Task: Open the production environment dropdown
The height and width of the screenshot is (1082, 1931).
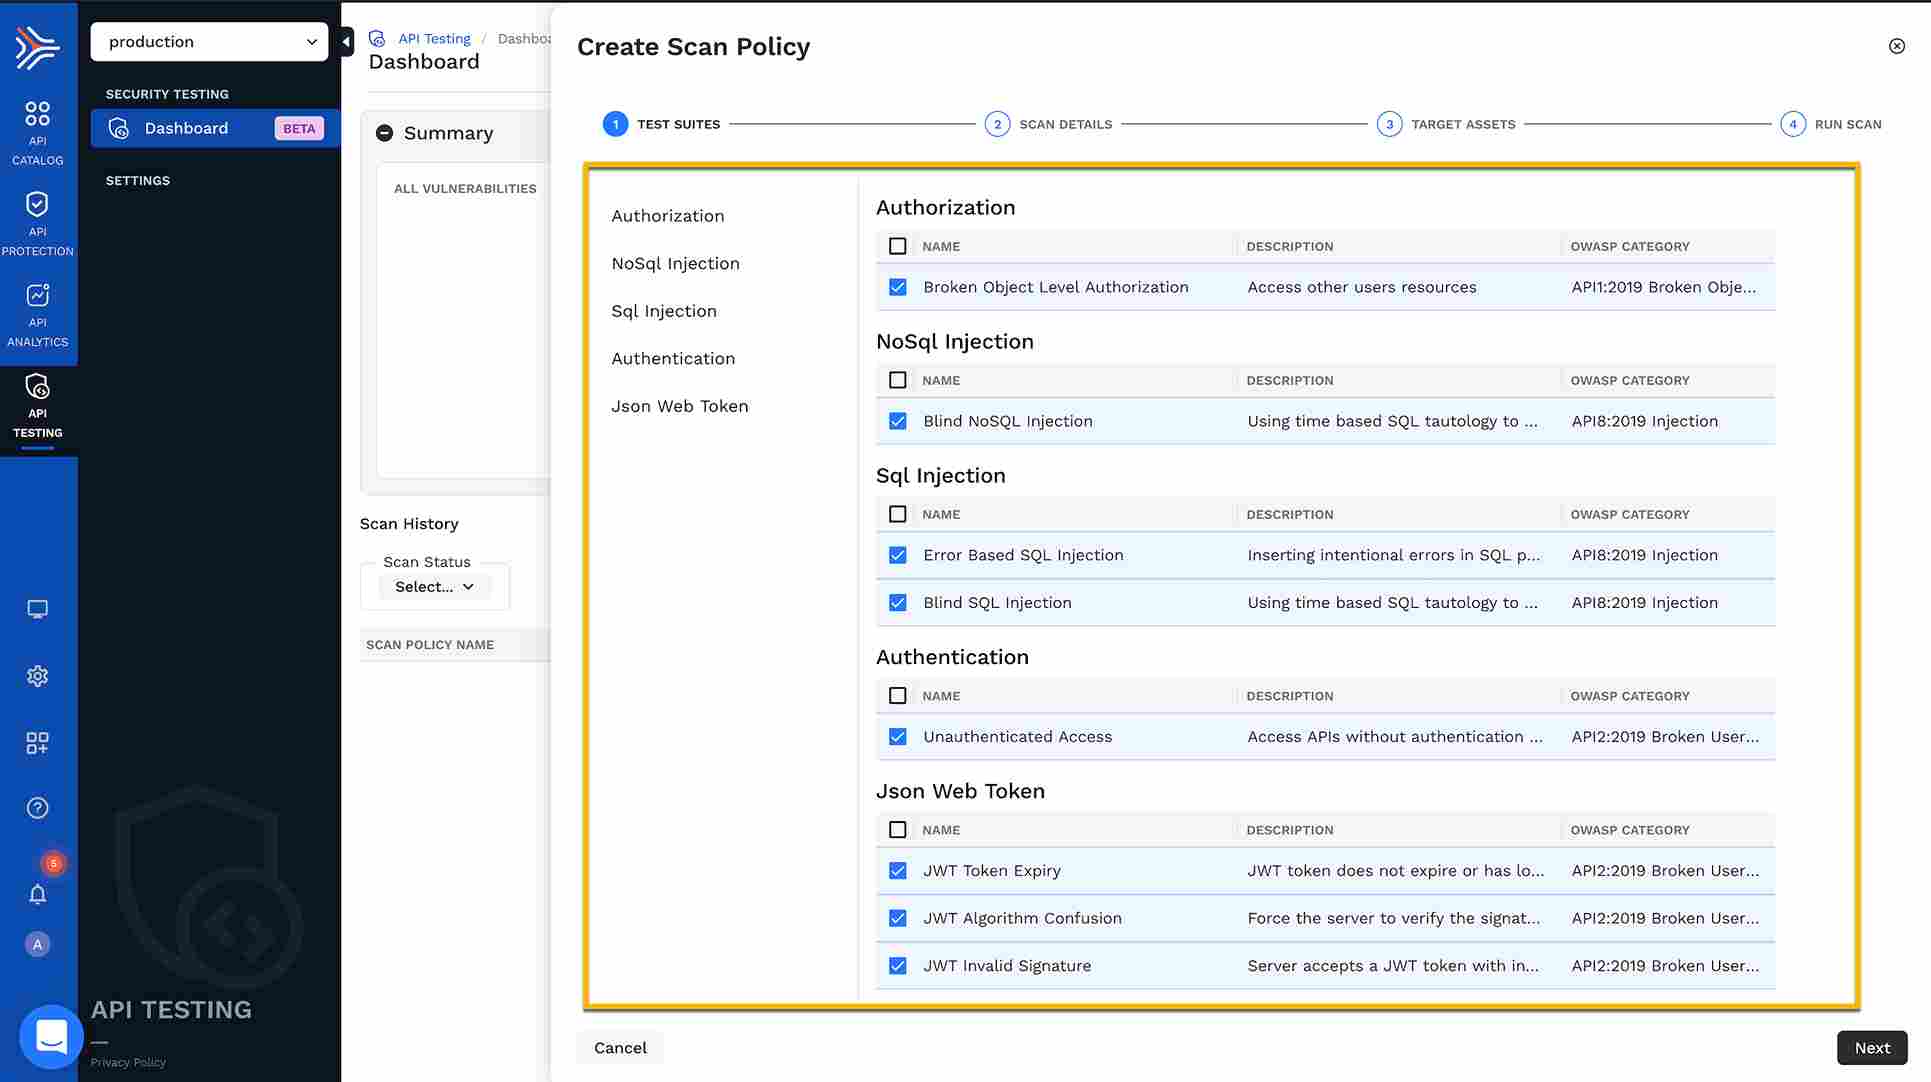Action: tap(209, 42)
